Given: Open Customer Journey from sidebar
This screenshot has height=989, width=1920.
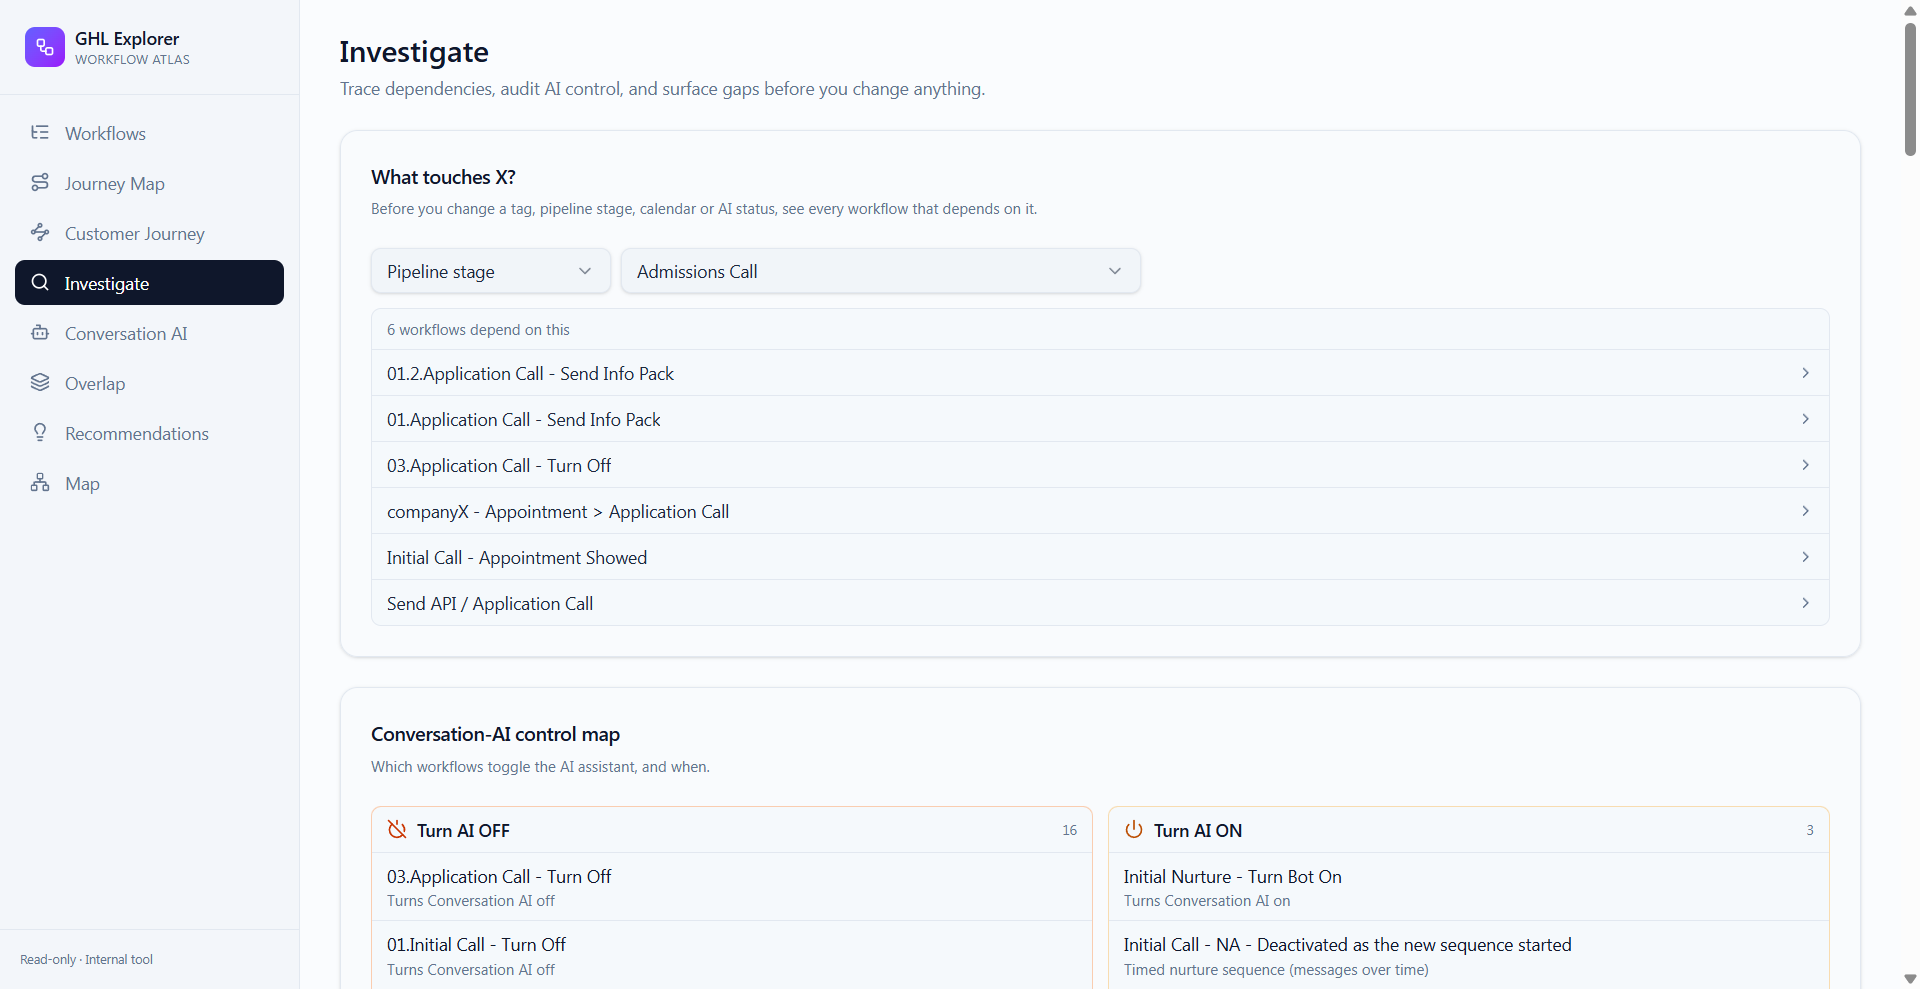Looking at the screenshot, I should pos(149,233).
